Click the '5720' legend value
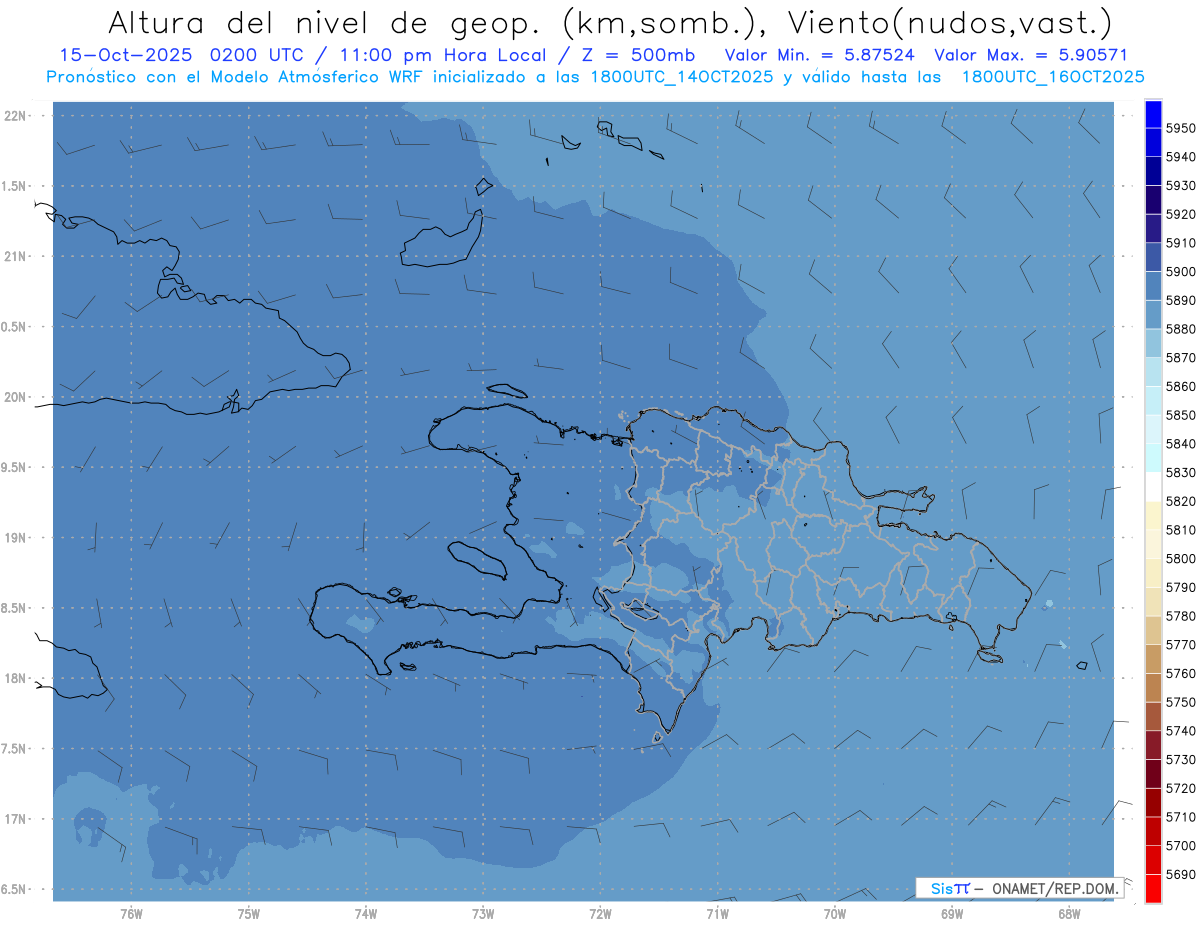Image resolution: width=1200 pixels, height=927 pixels. click(x=1181, y=788)
